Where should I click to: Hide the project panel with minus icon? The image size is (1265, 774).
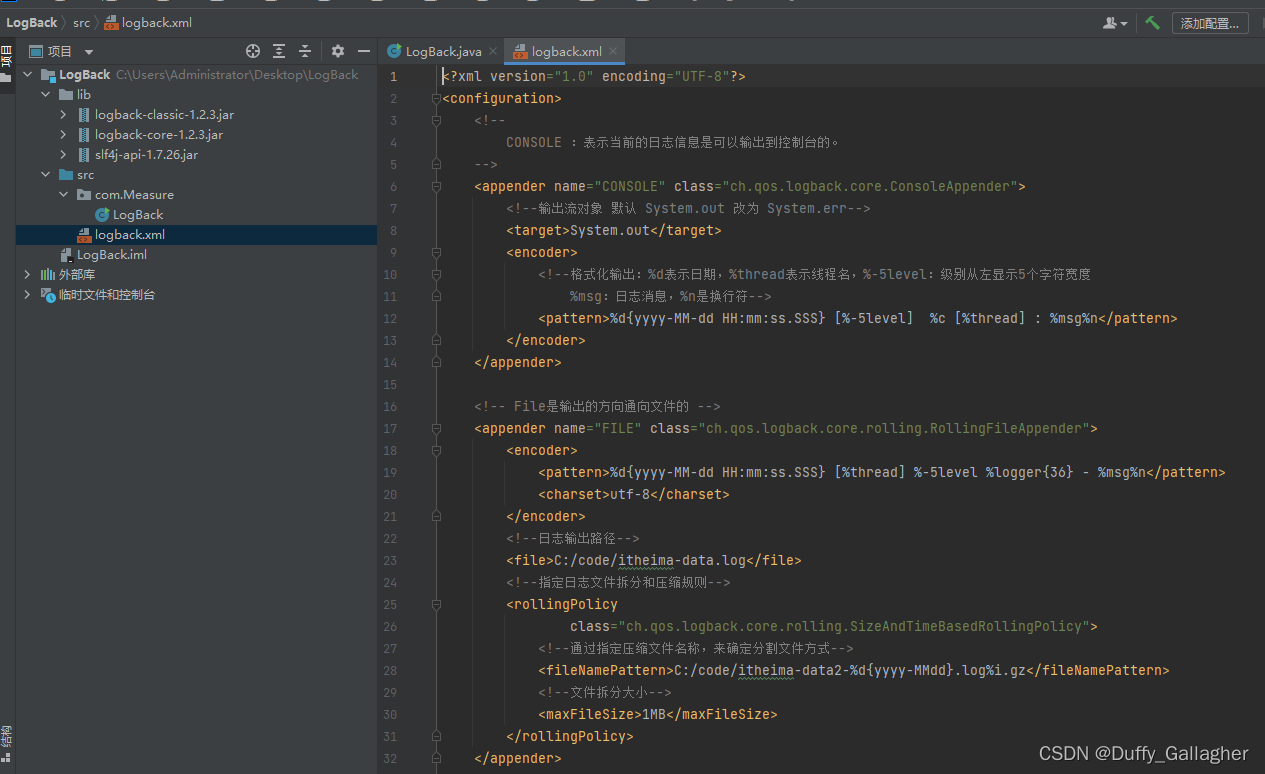[364, 51]
